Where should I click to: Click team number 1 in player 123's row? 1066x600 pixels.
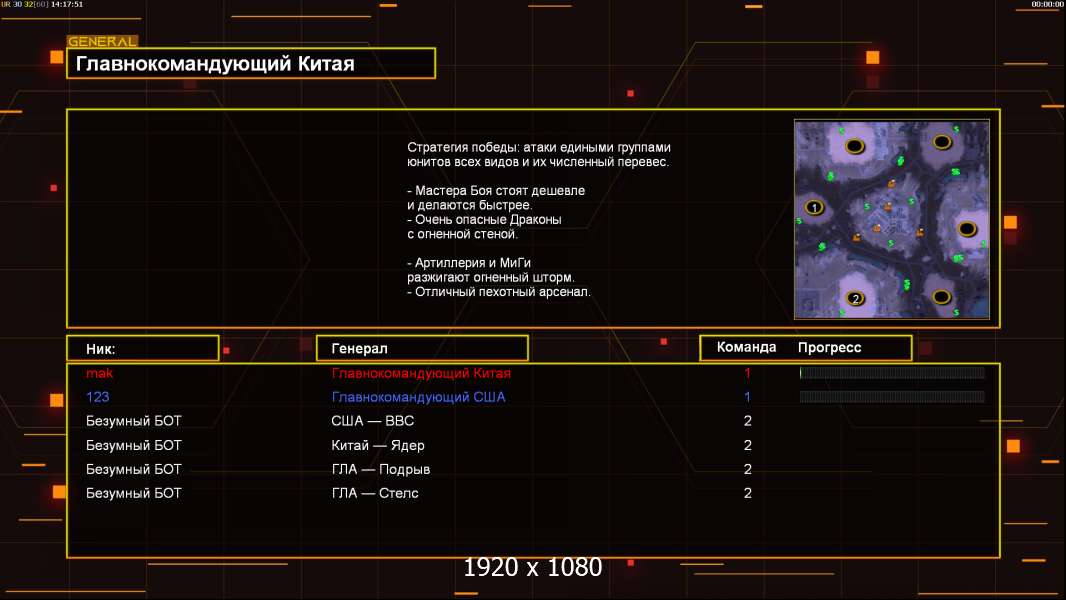(747, 397)
